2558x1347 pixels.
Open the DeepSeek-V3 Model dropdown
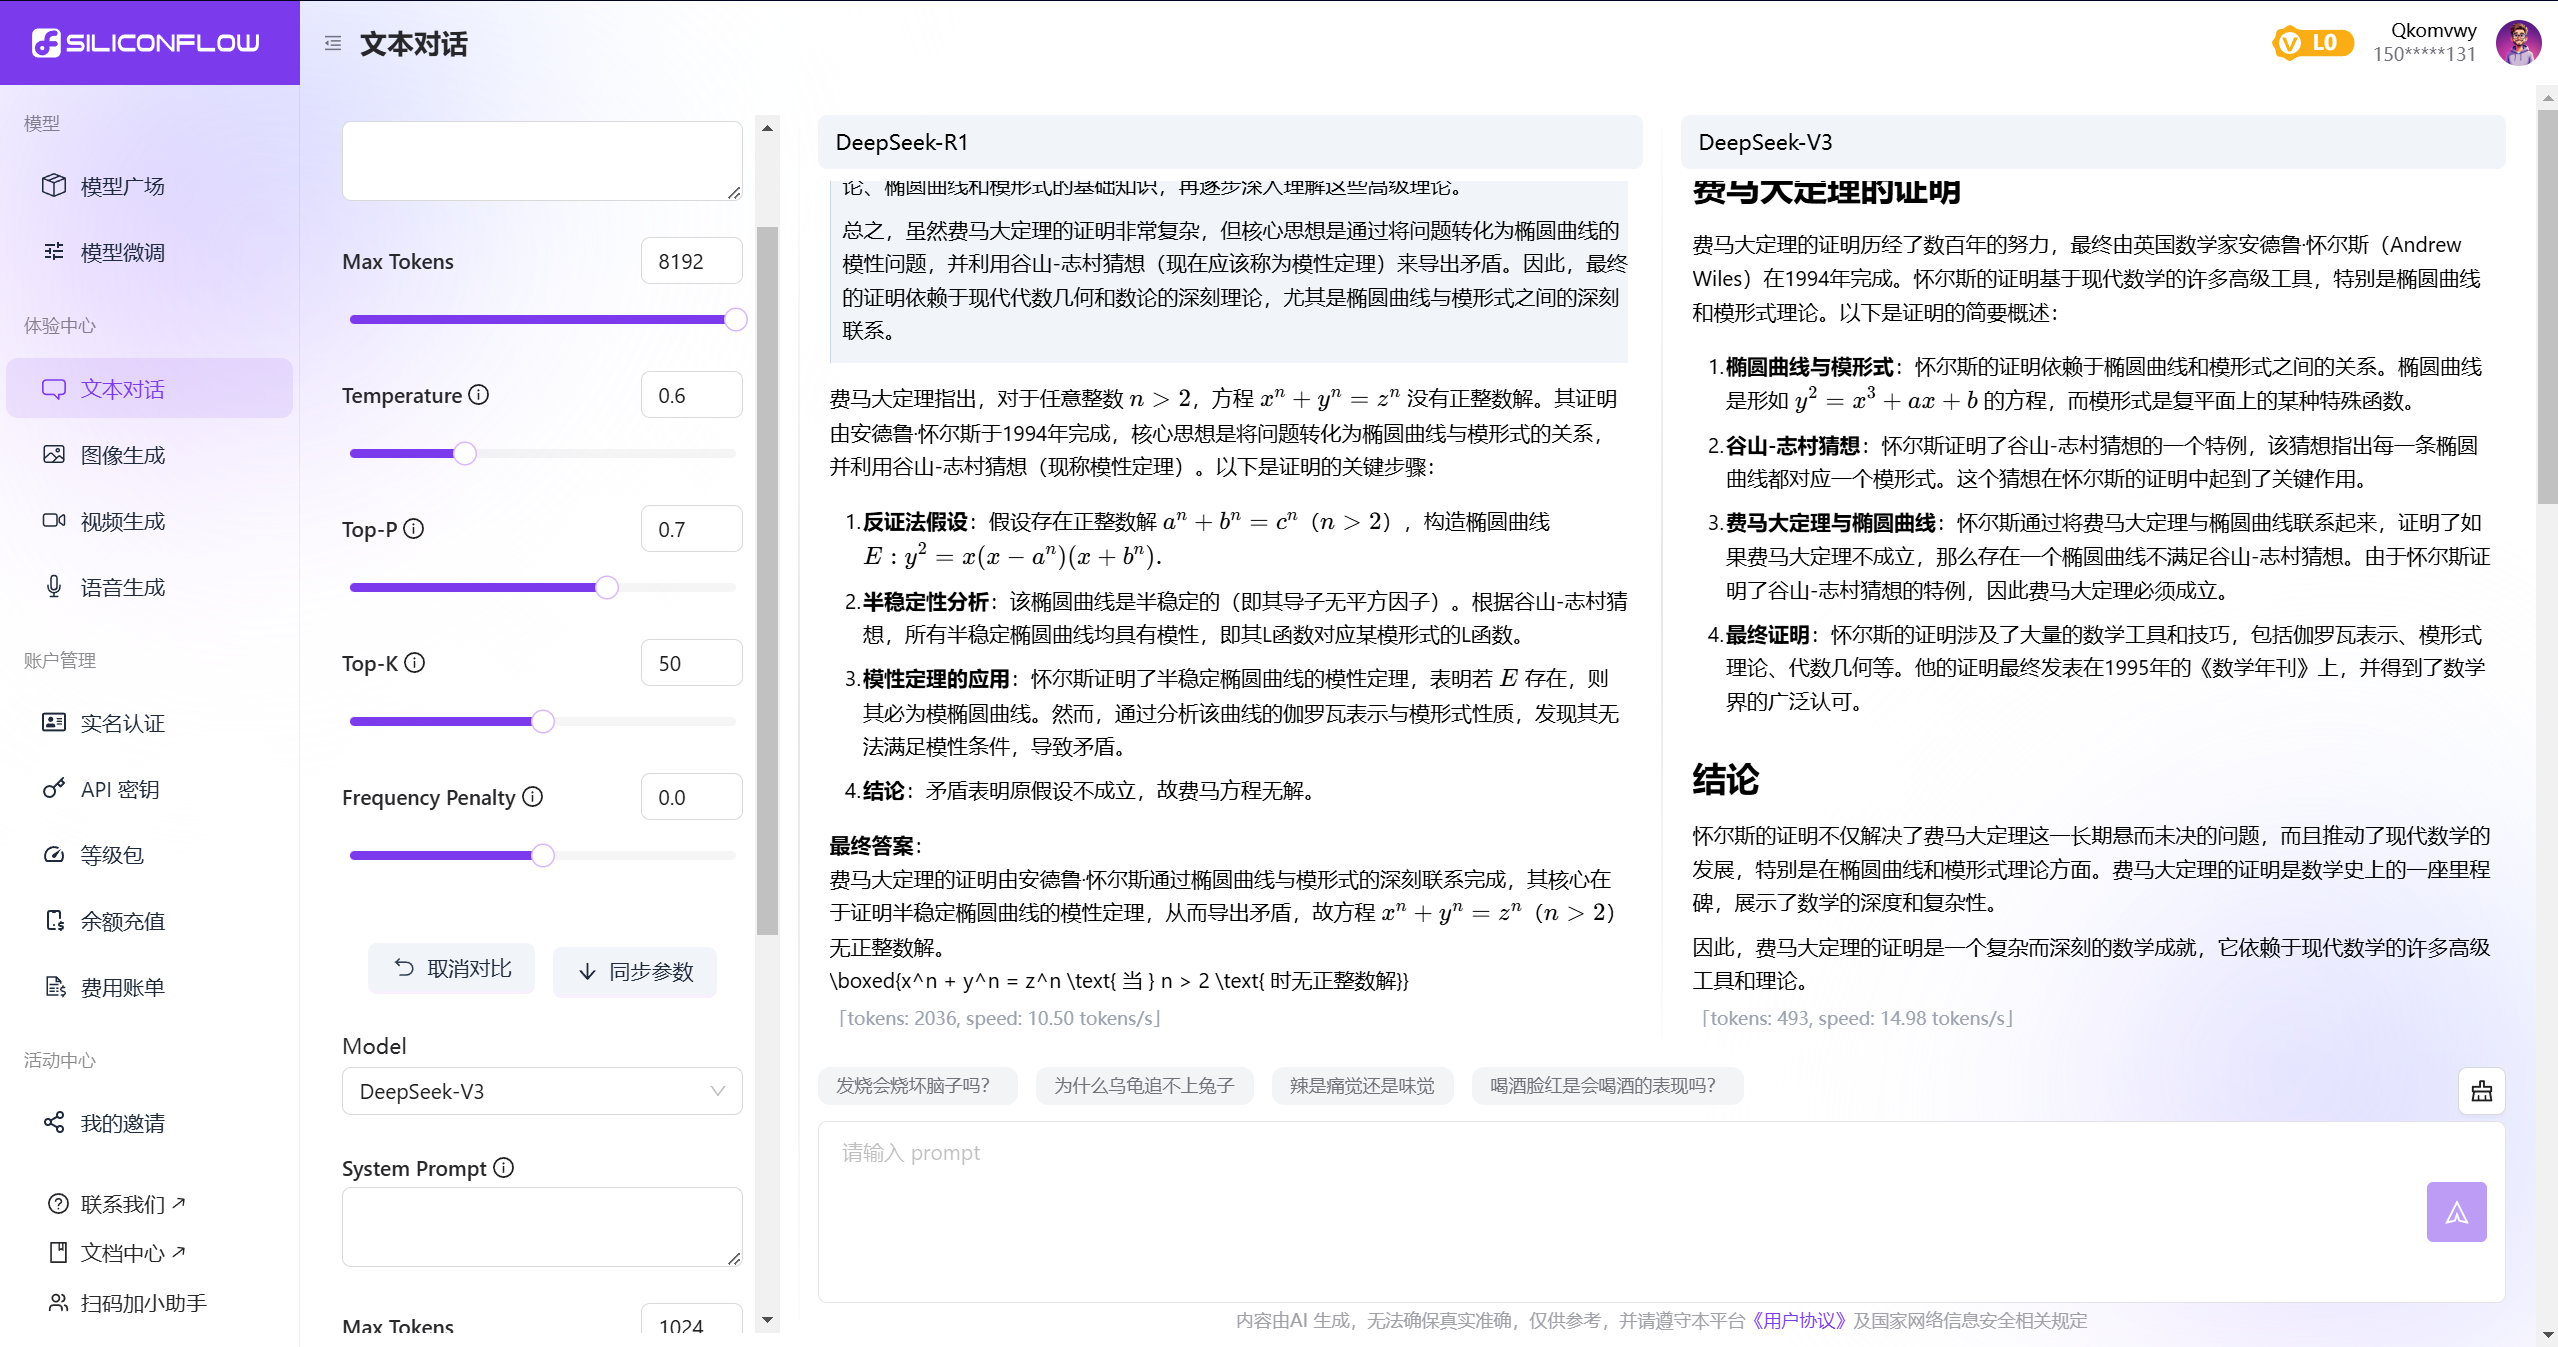pyautogui.click(x=542, y=1091)
